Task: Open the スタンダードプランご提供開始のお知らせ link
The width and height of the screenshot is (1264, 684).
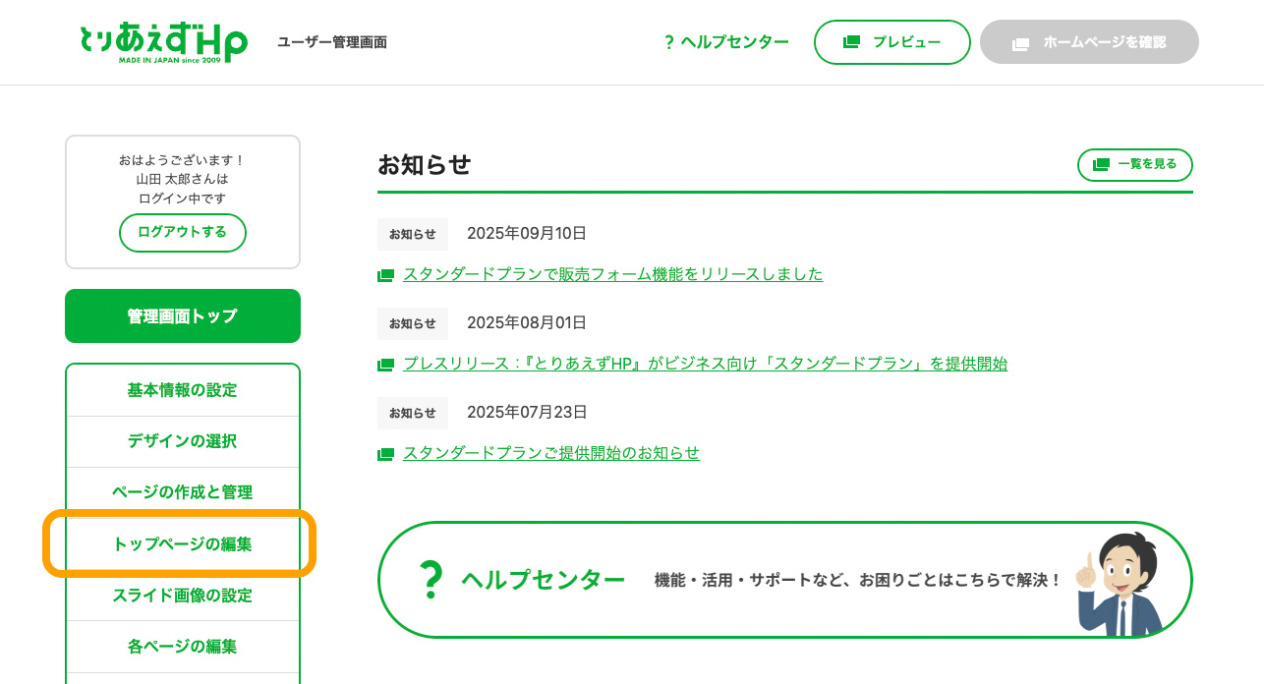Action: (551, 453)
